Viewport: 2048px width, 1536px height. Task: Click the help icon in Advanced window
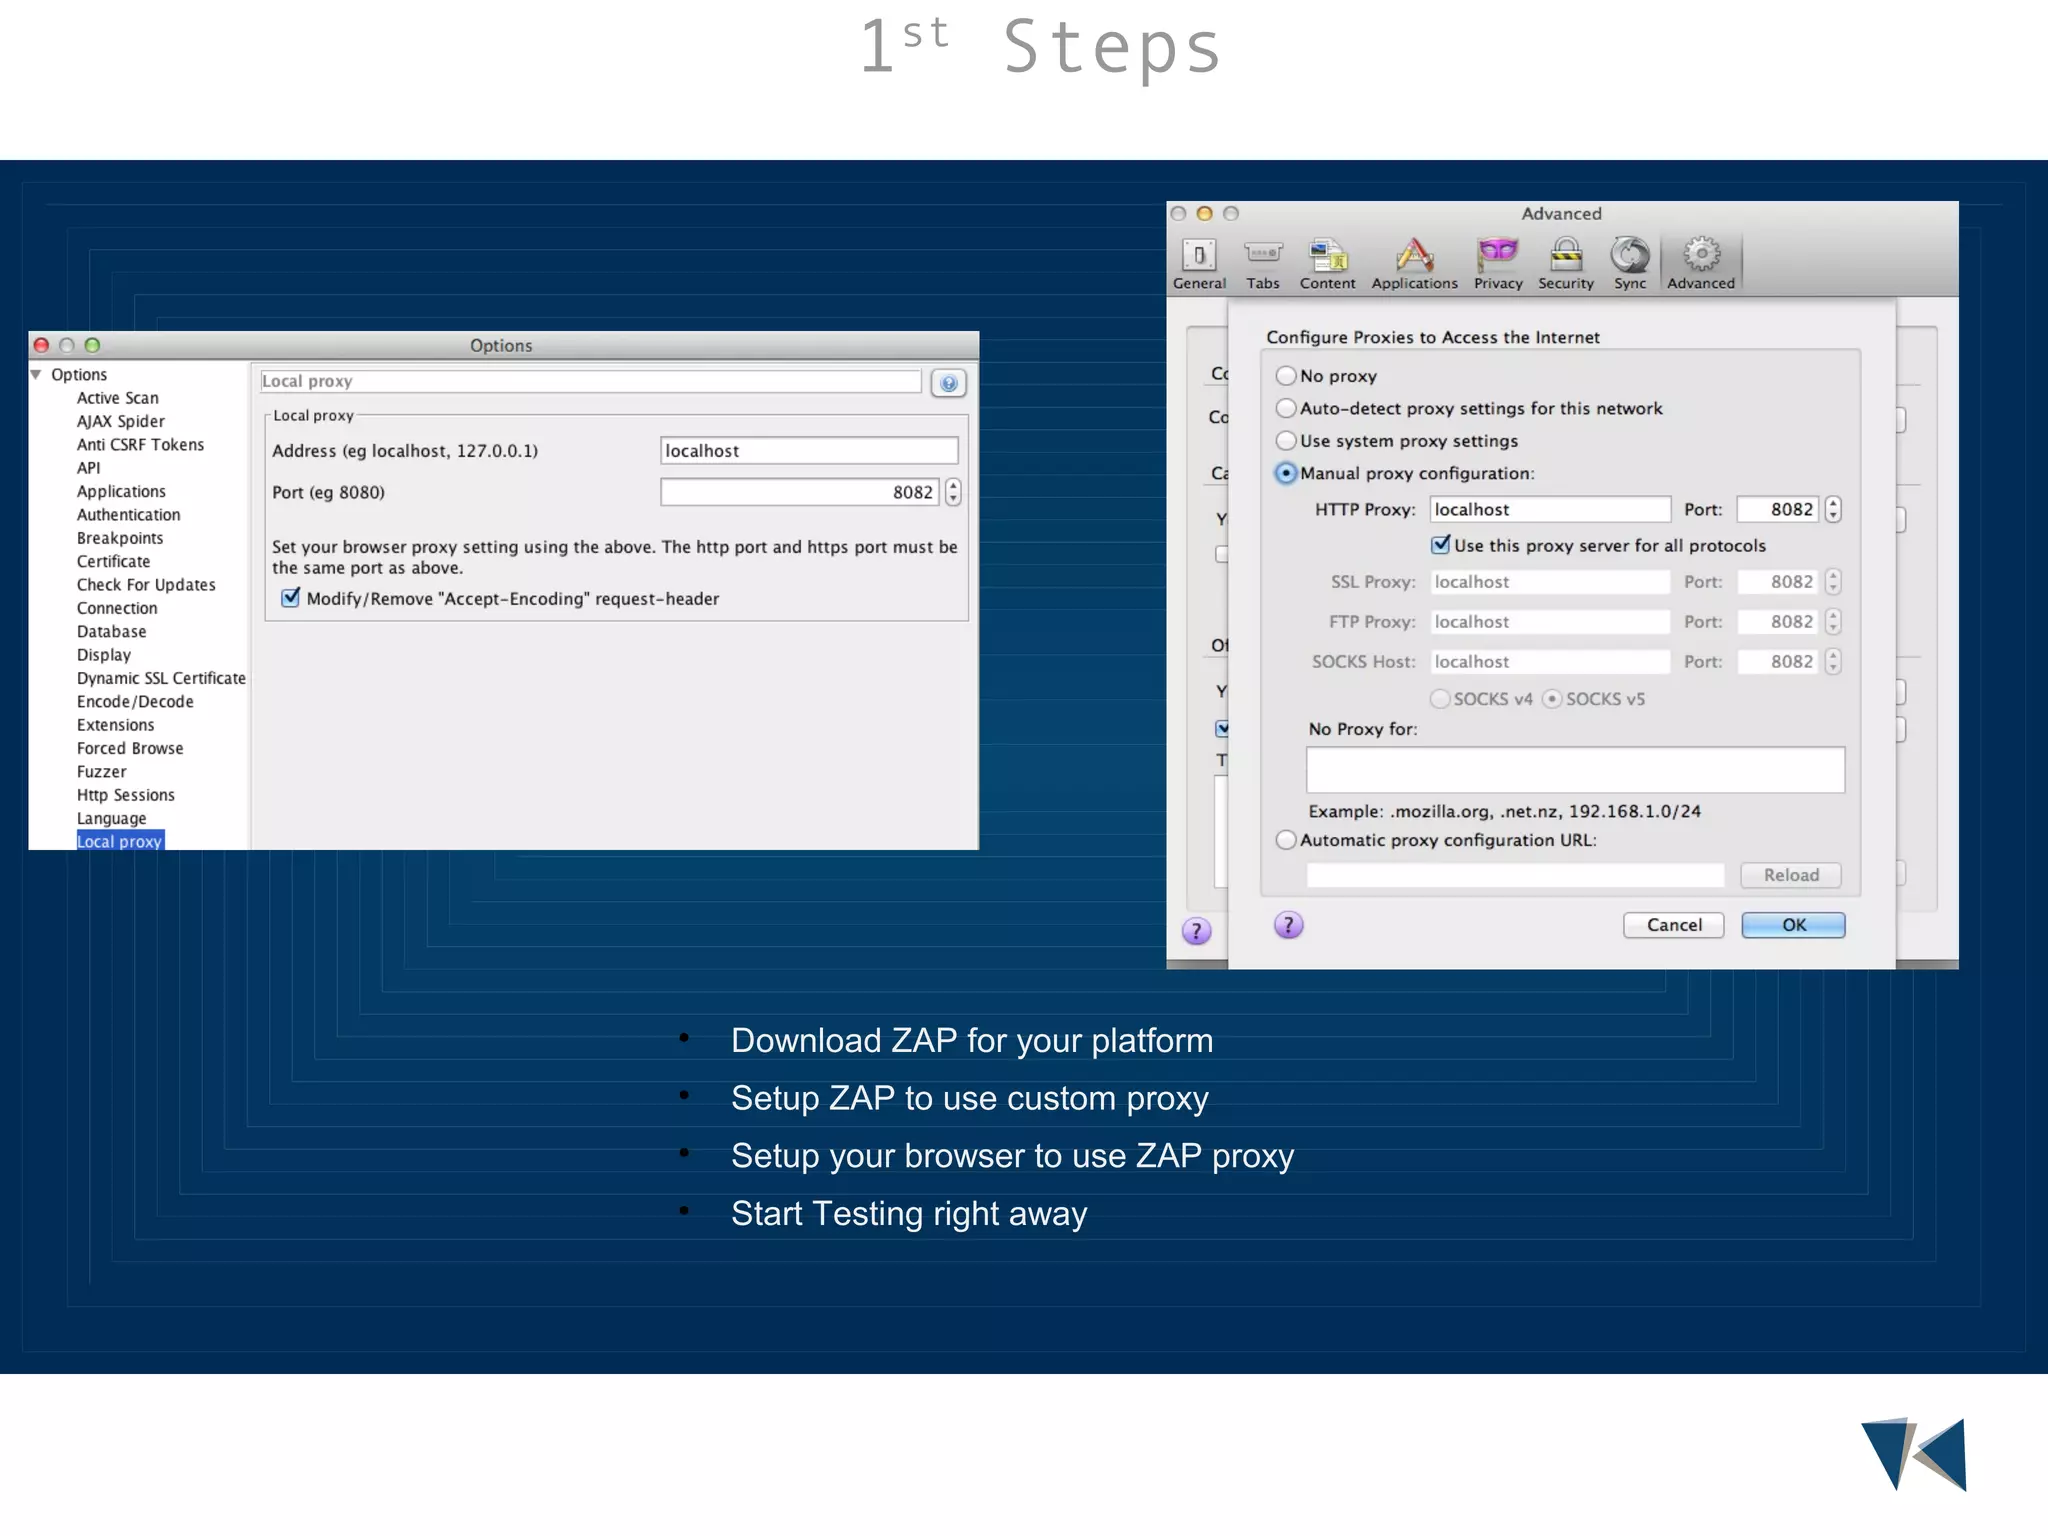pos(1196,931)
